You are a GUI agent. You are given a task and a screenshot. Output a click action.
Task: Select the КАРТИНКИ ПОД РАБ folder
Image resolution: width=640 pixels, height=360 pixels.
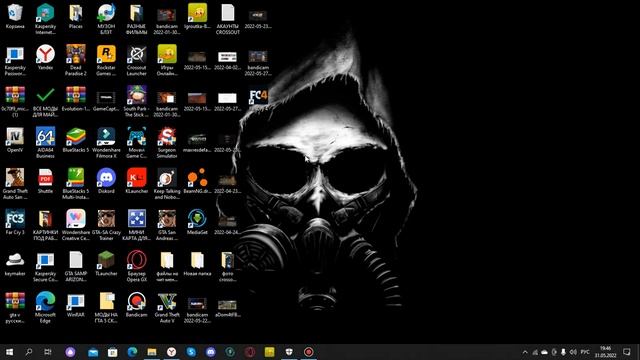[x=45, y=224]
